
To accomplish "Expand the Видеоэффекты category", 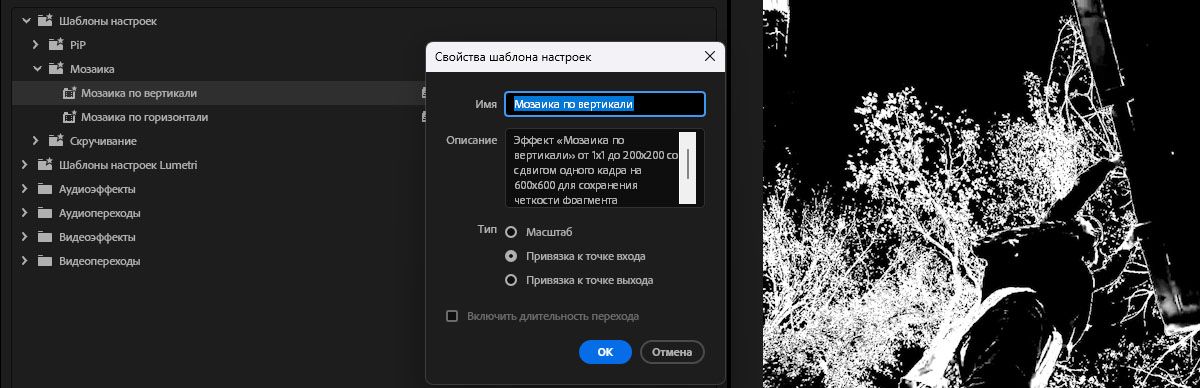I will pos(26,237).
